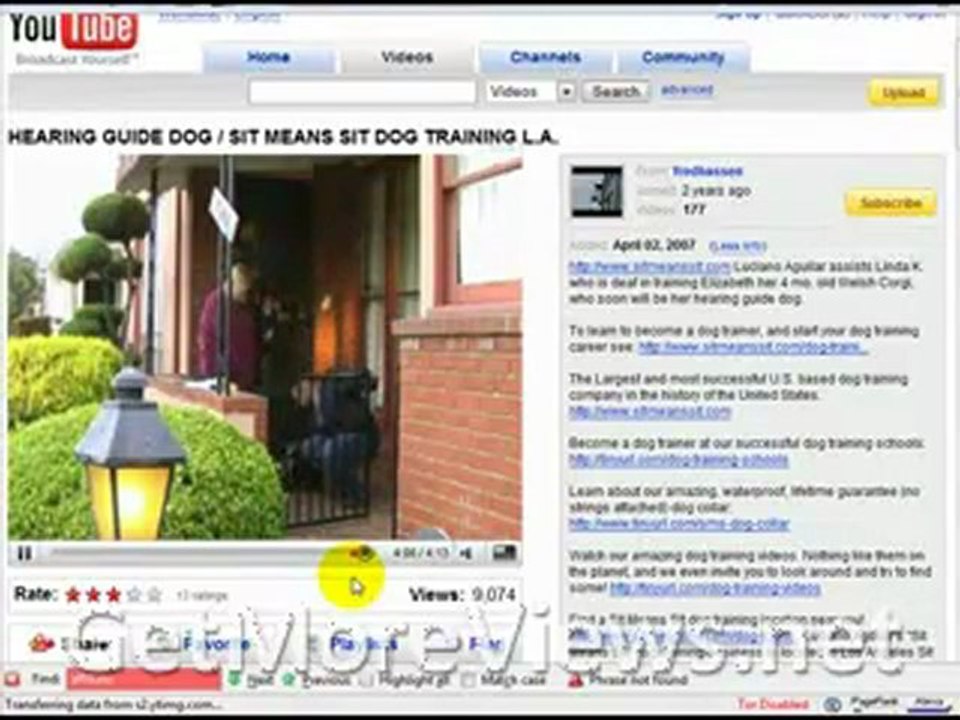Open the tinyurl sms-dog-collar link
This screenshot has width=960, height=720.
click(x=679, y=523)
